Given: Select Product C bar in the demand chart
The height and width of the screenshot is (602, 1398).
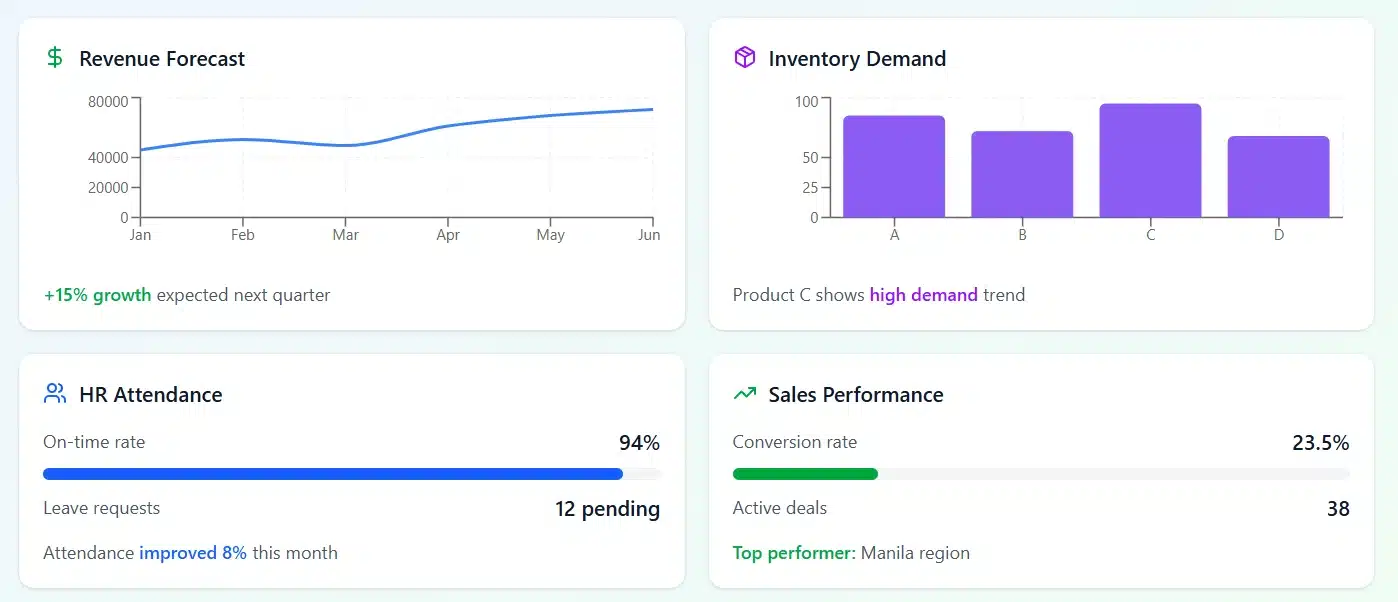Looking at the screenshot, I should point(1150,160).
